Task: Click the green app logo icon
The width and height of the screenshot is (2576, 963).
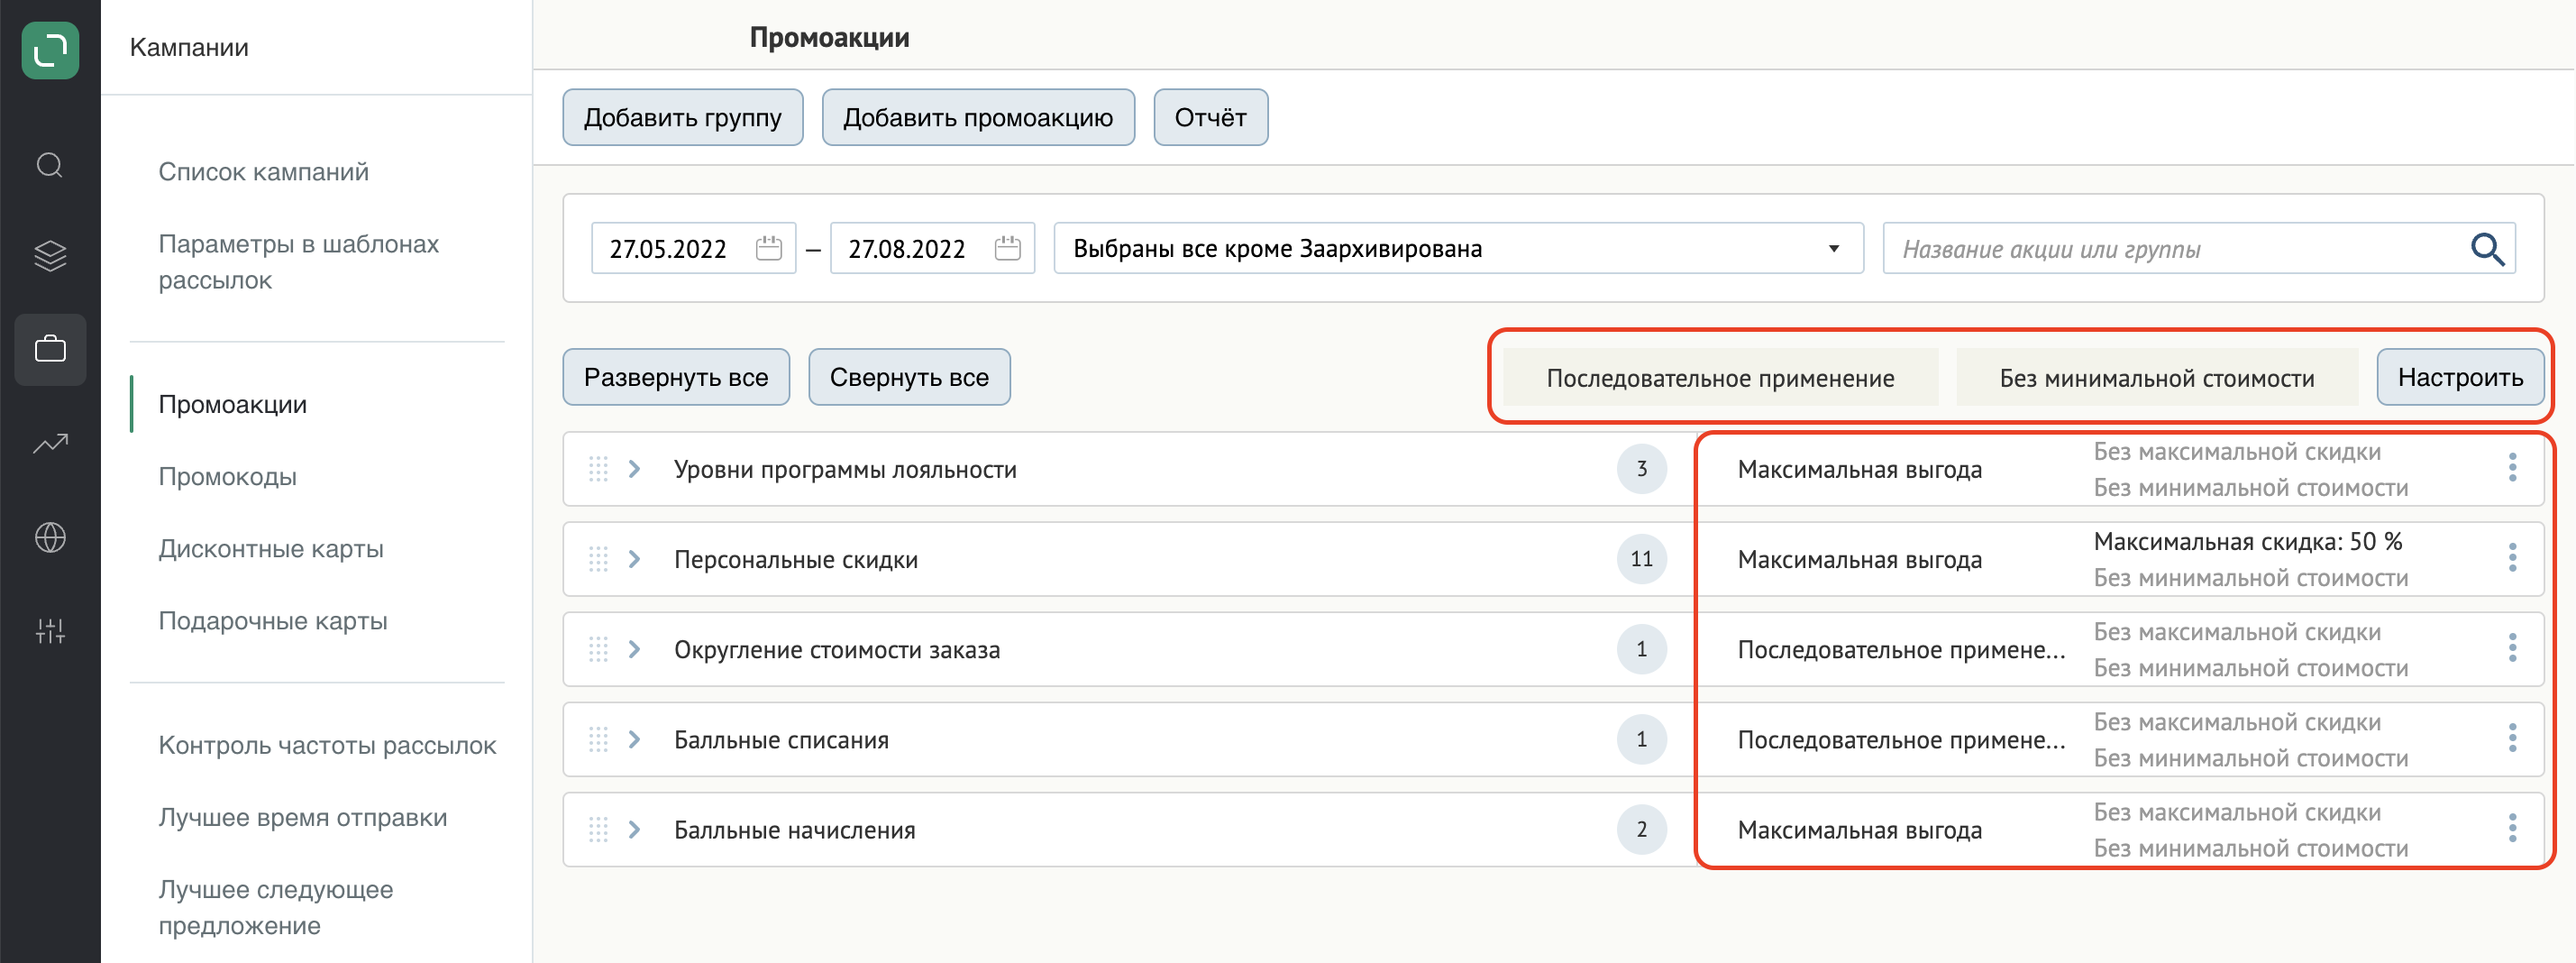Action: [50, 49]
